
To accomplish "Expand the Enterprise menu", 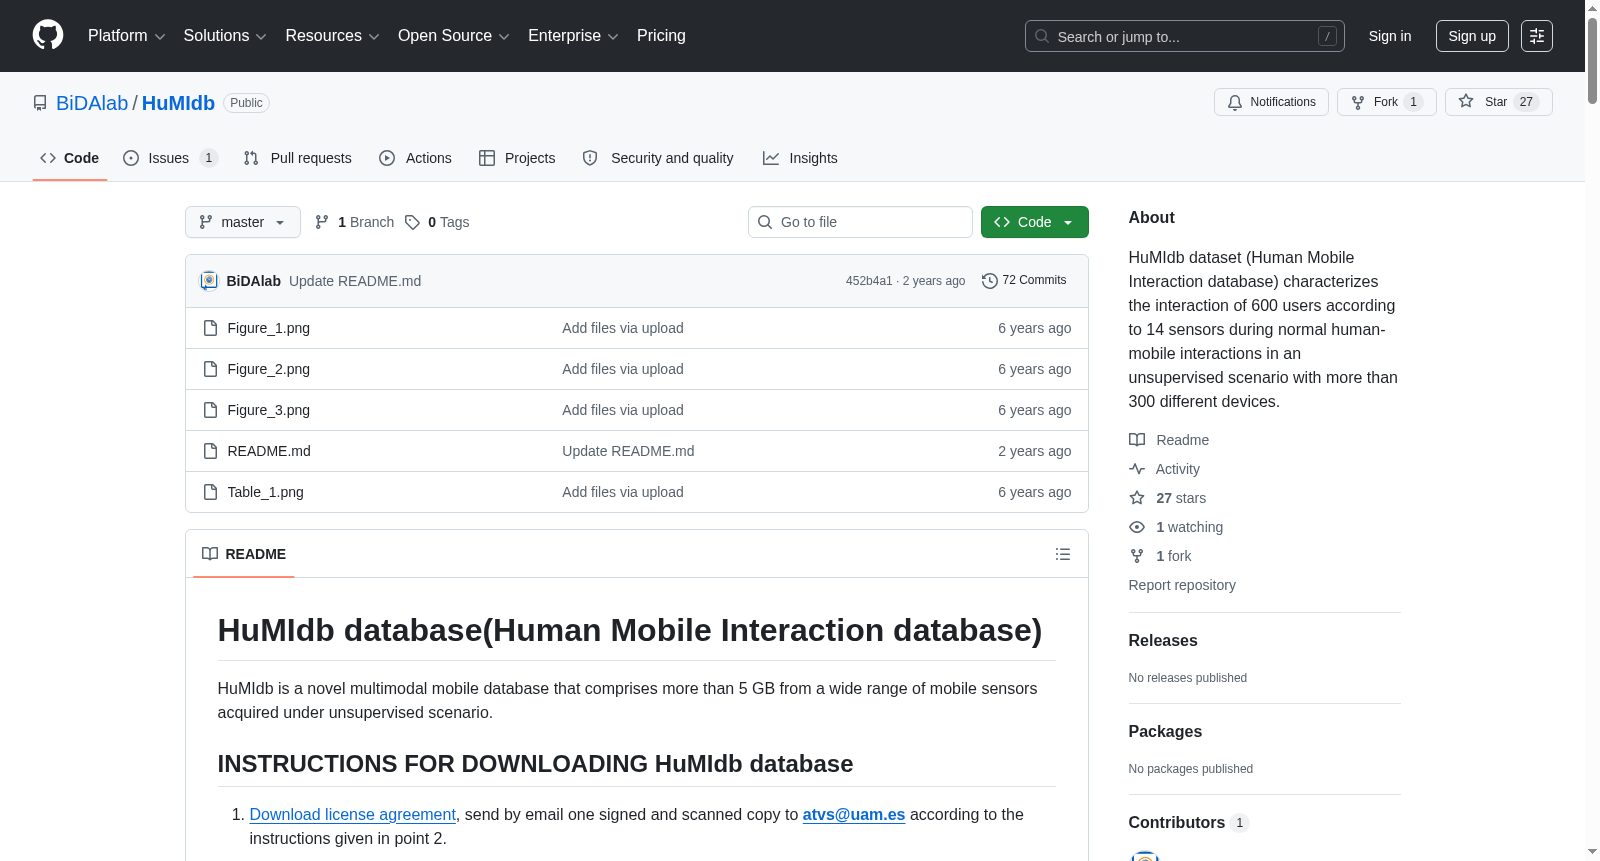I will click(573, 36).
